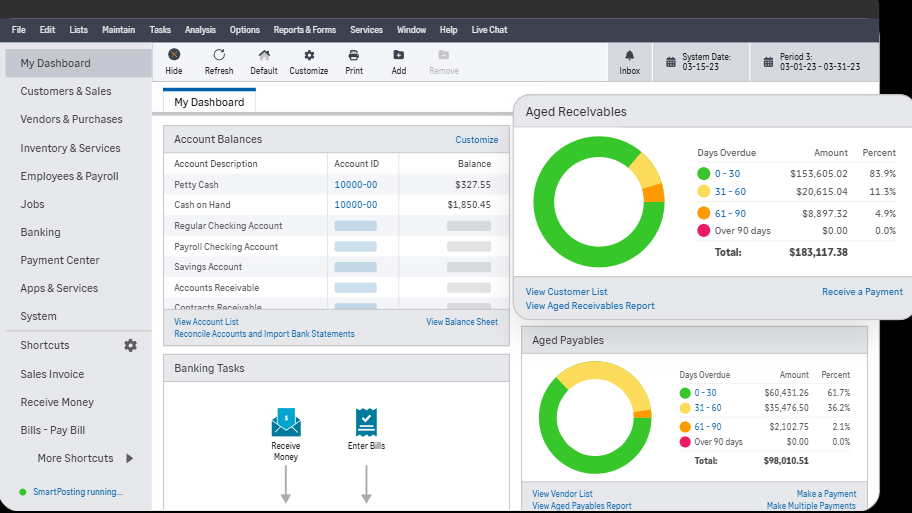
Task: Open Petty Cash account ID 10000-00
Action: (x=355, y=185)
